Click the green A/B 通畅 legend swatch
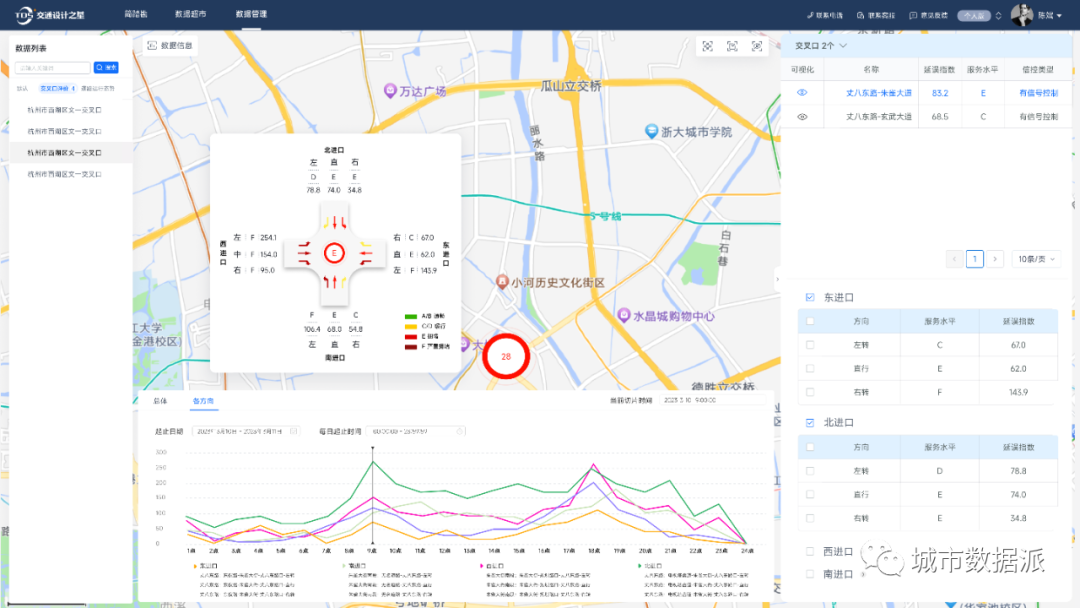1080x608 pixels. point(411,316)
